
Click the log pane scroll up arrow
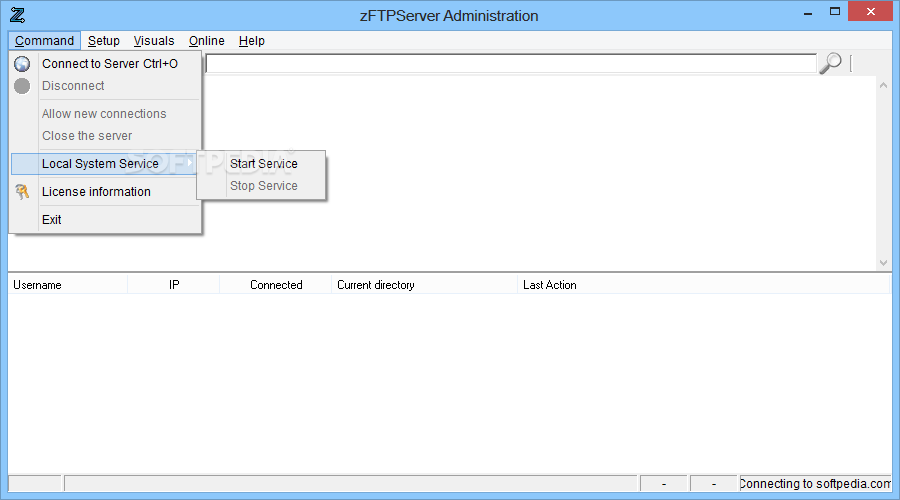(883, 85)
